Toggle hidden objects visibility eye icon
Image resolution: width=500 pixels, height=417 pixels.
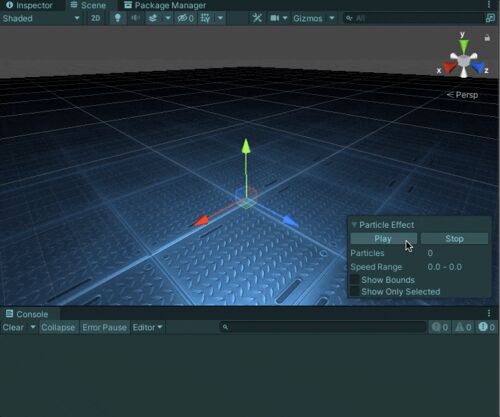185,18
